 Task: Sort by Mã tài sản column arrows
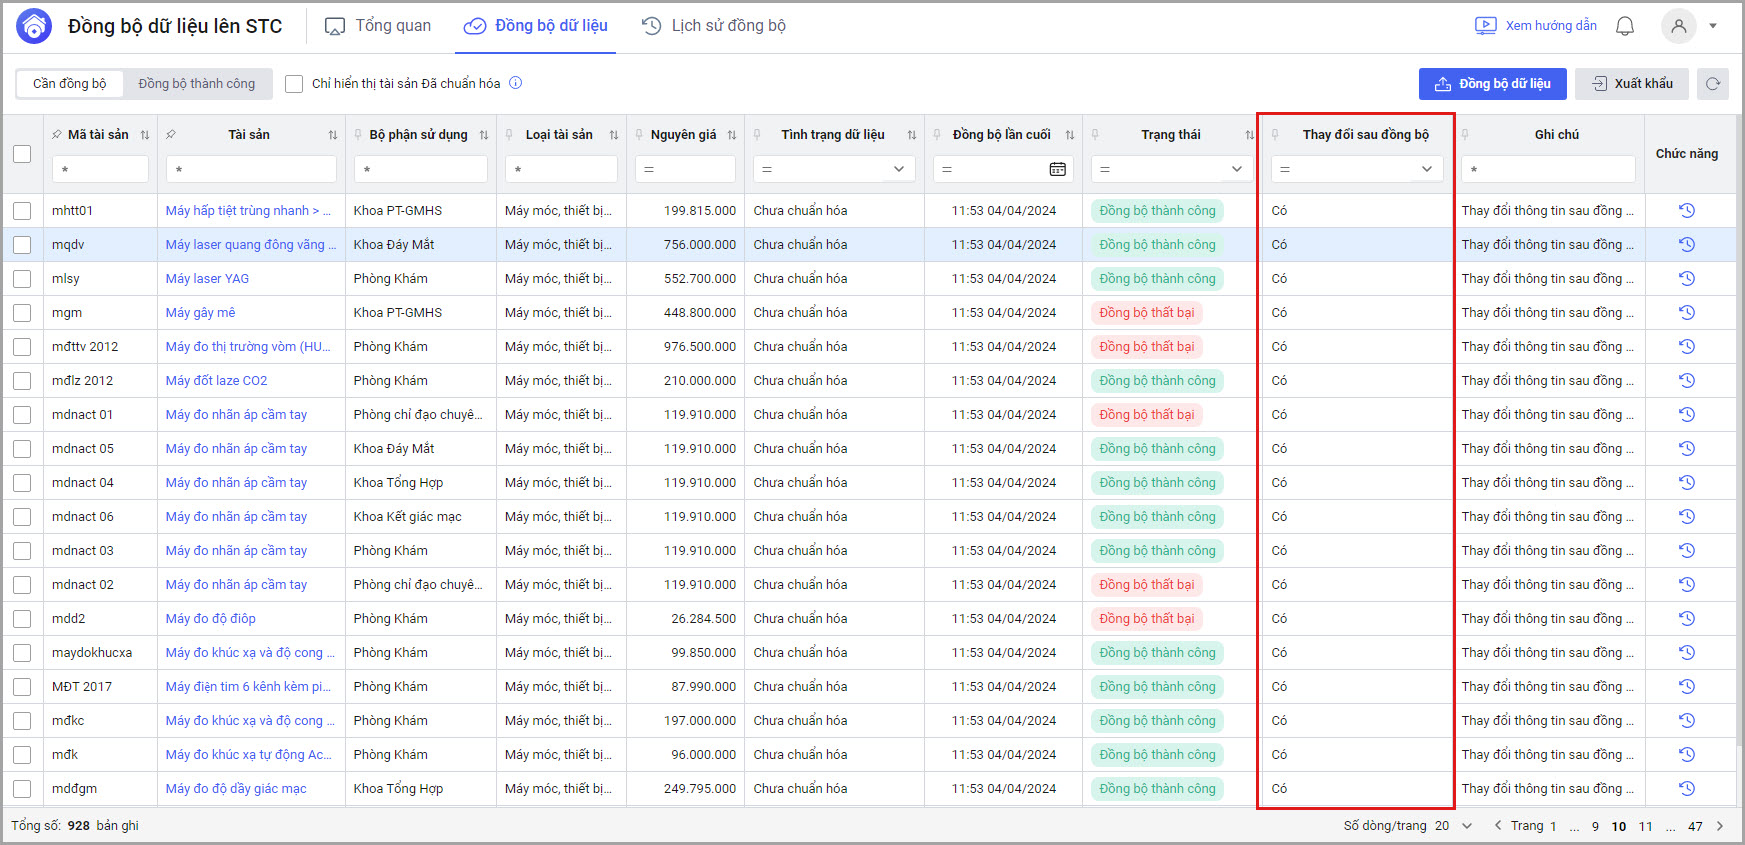145,135
